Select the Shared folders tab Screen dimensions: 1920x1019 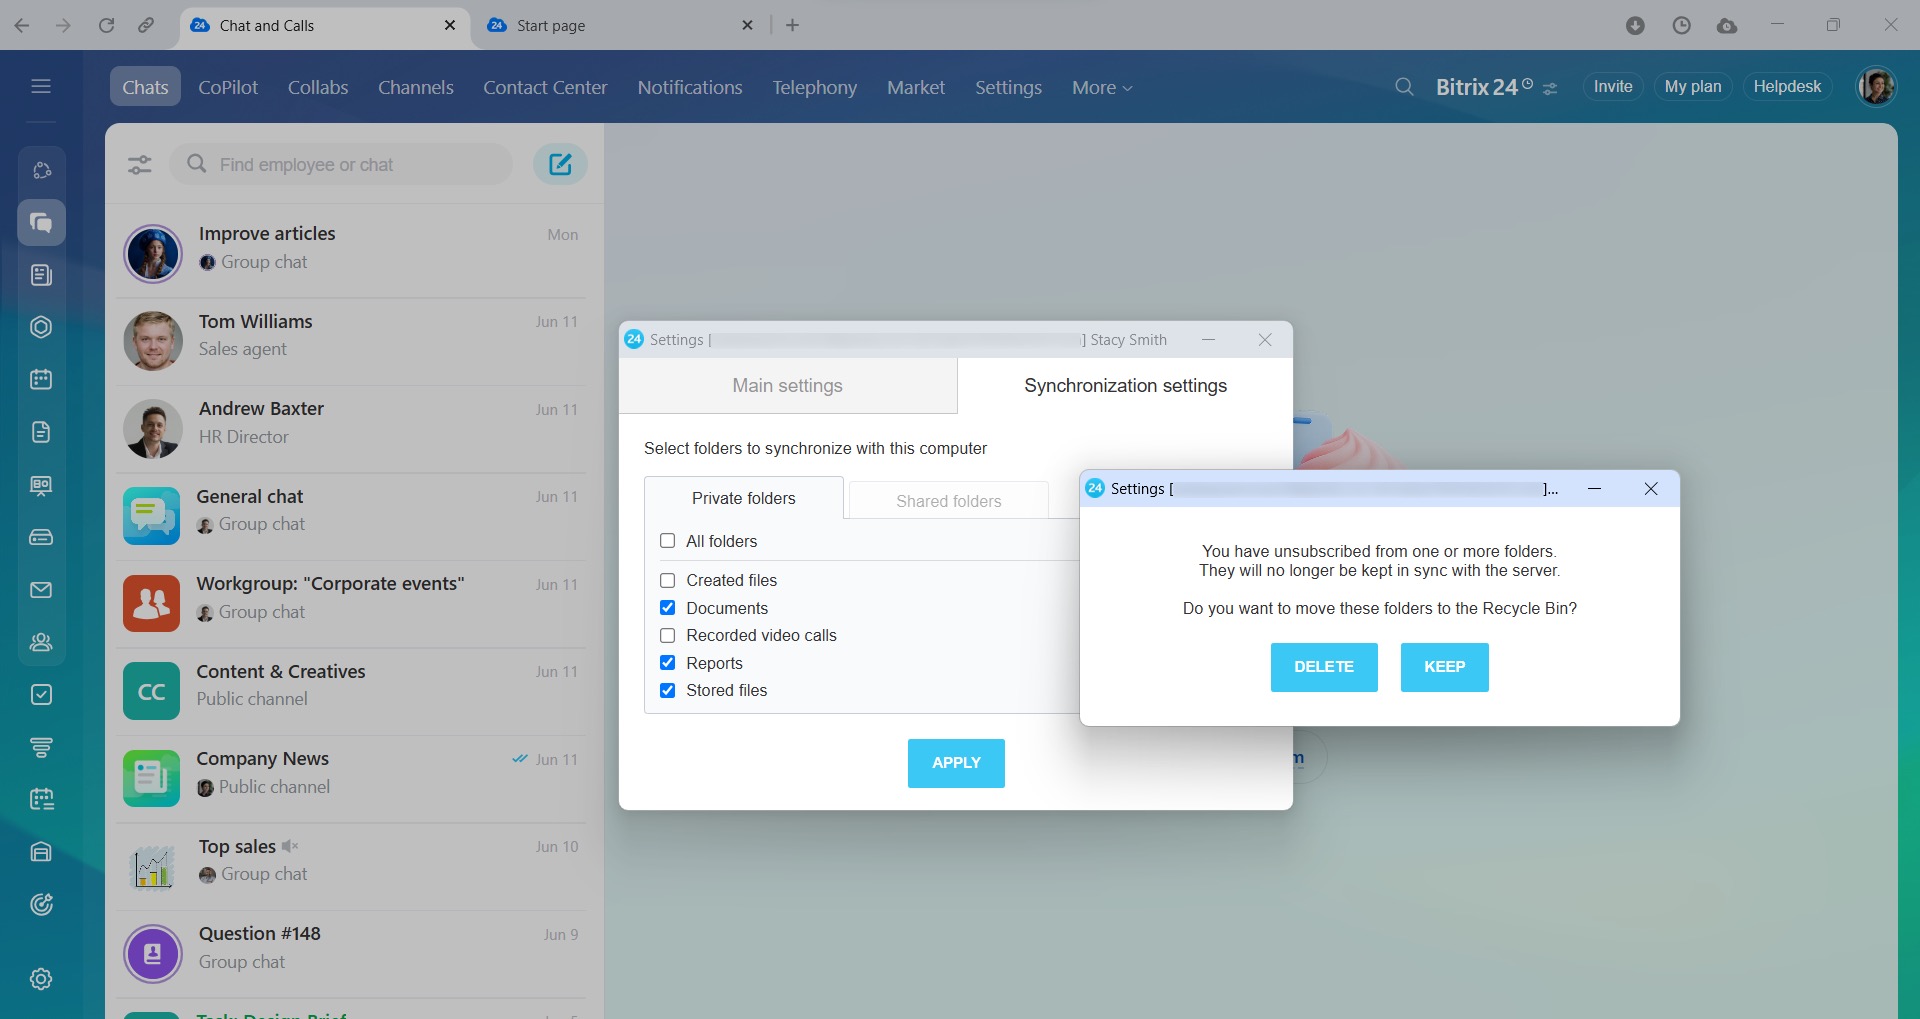[x=948, y=501]
